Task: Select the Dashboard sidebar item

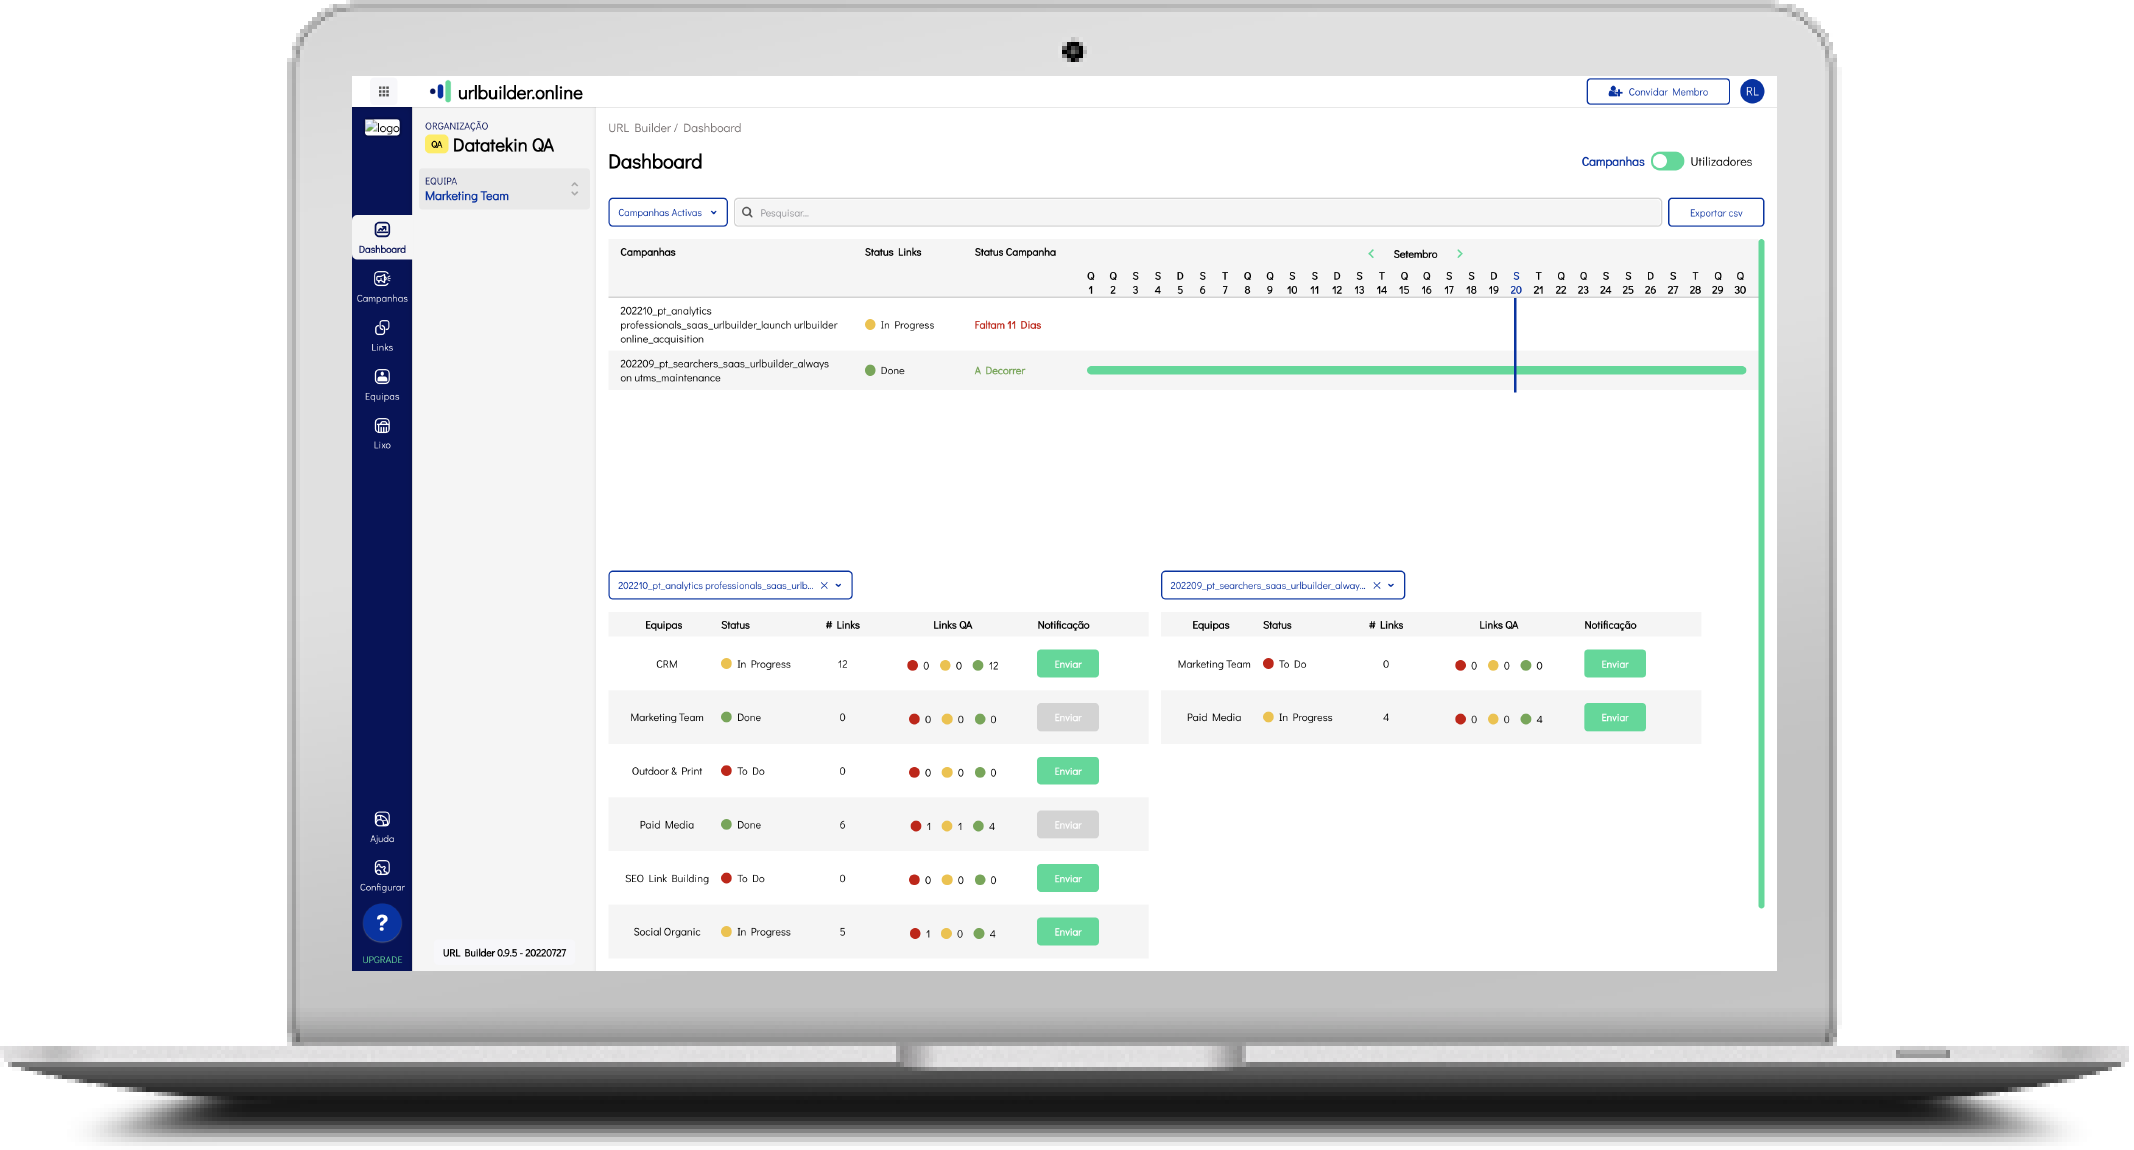Action: pos(382,237)
